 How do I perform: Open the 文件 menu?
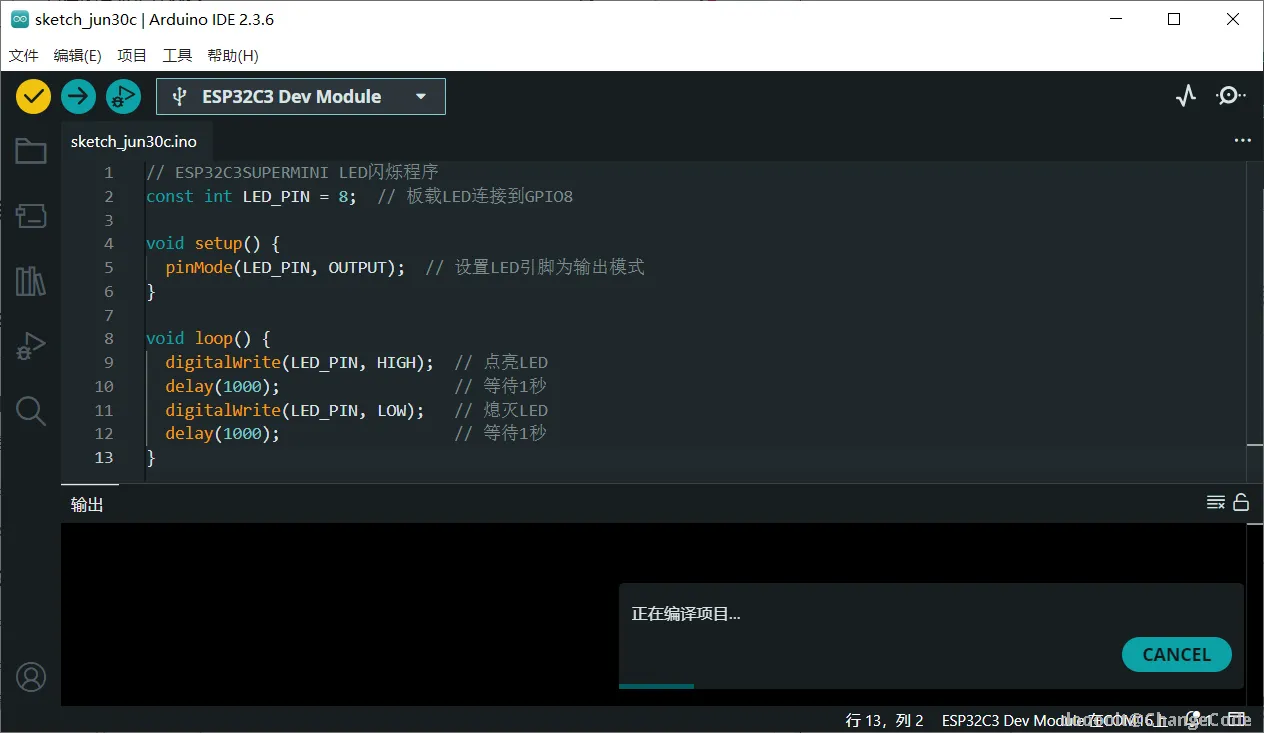pyautogui.click(x=24, y=56)
